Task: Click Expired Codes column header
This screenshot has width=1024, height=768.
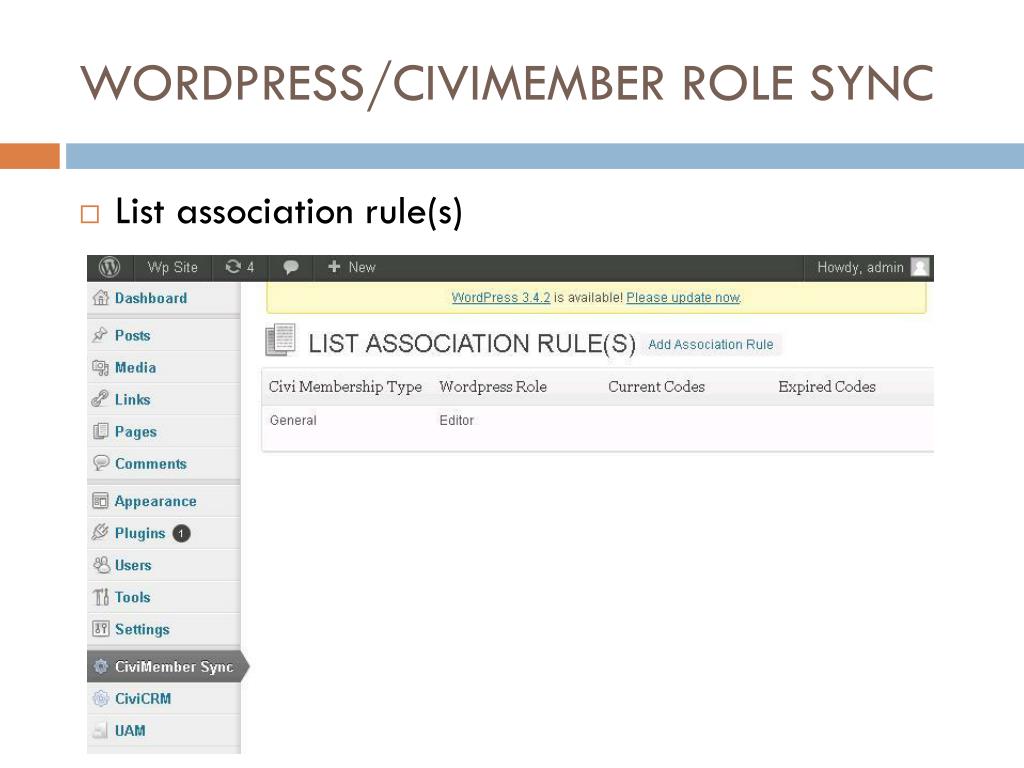Action: pos(827,387)
